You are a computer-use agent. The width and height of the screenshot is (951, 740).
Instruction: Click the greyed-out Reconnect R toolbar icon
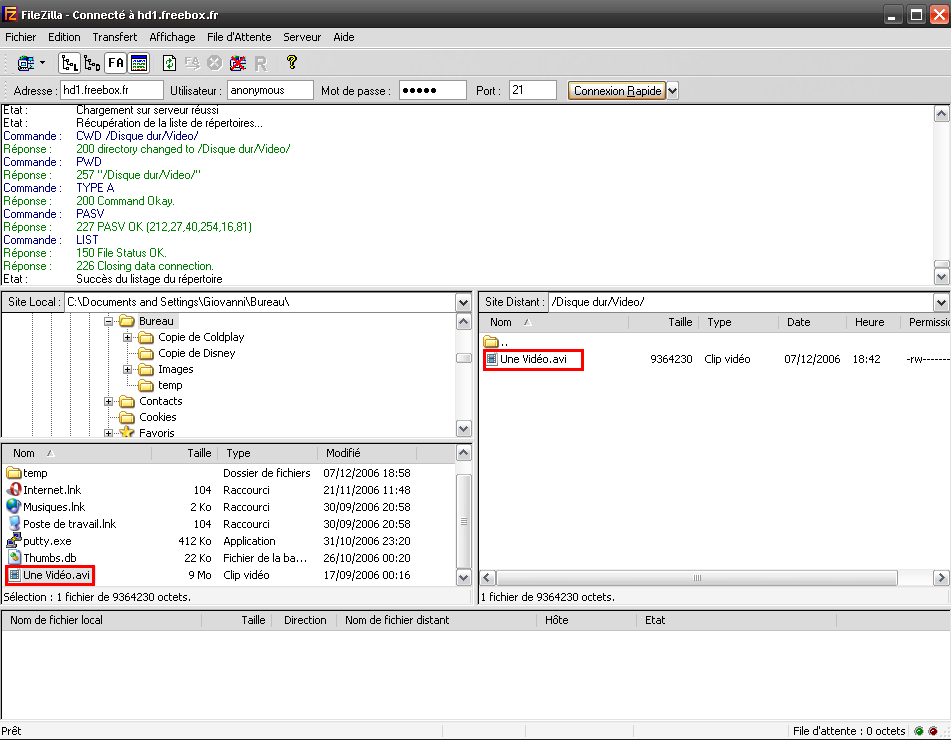261,63
